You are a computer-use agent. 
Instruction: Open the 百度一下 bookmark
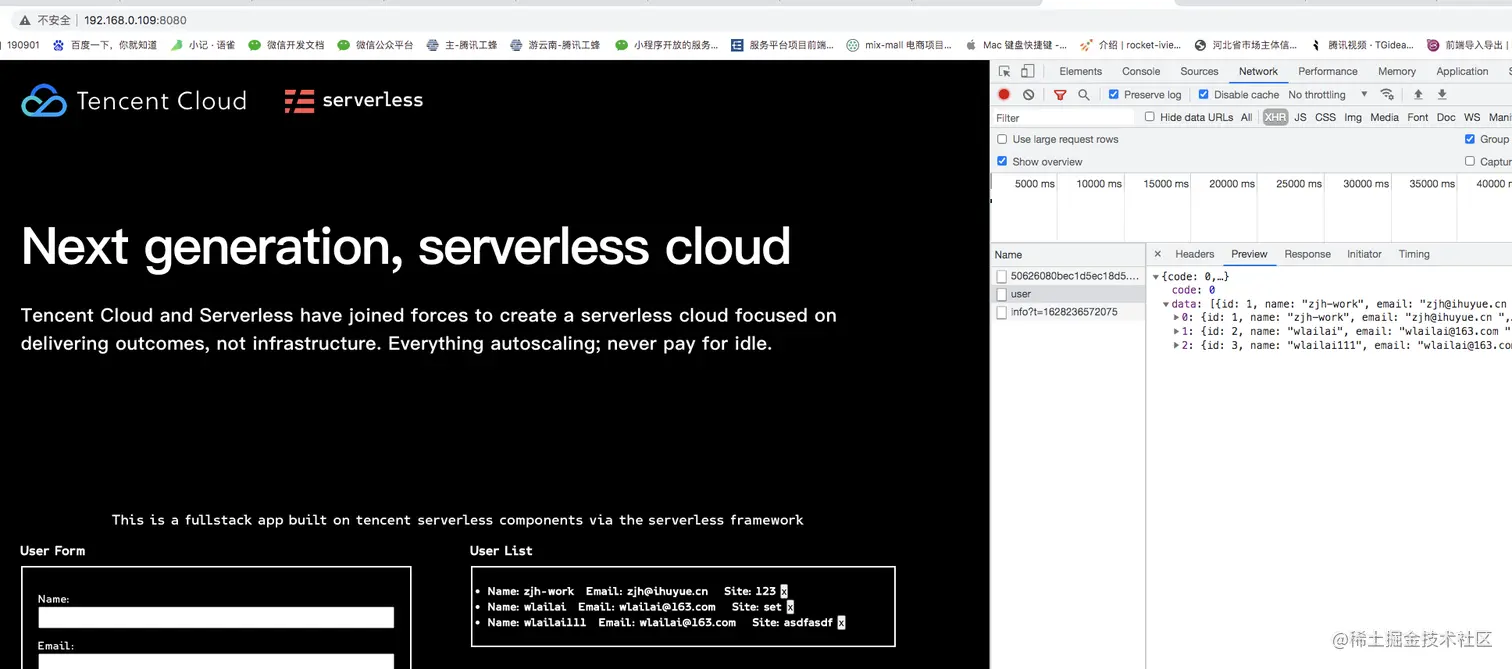pos(105,45)
